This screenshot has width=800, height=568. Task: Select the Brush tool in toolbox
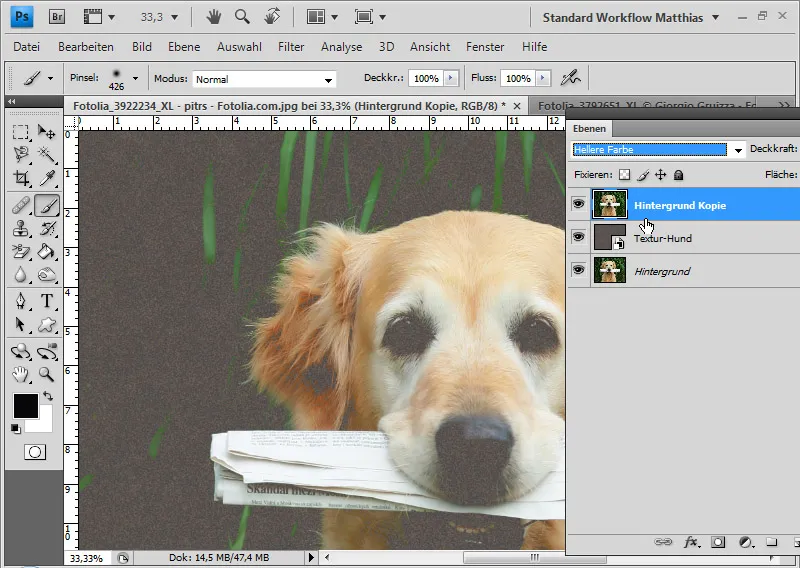[47, 206]
